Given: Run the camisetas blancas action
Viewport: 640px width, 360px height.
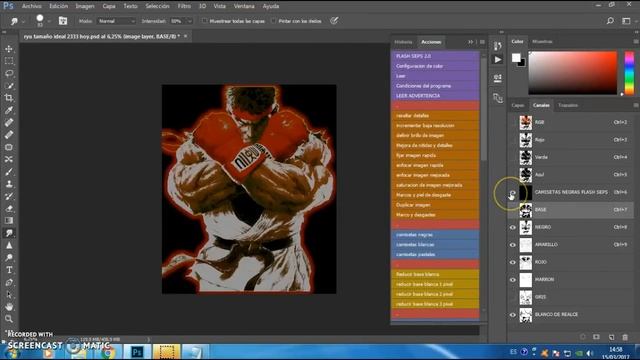Looking at the screenshot, I should (435, 244).
